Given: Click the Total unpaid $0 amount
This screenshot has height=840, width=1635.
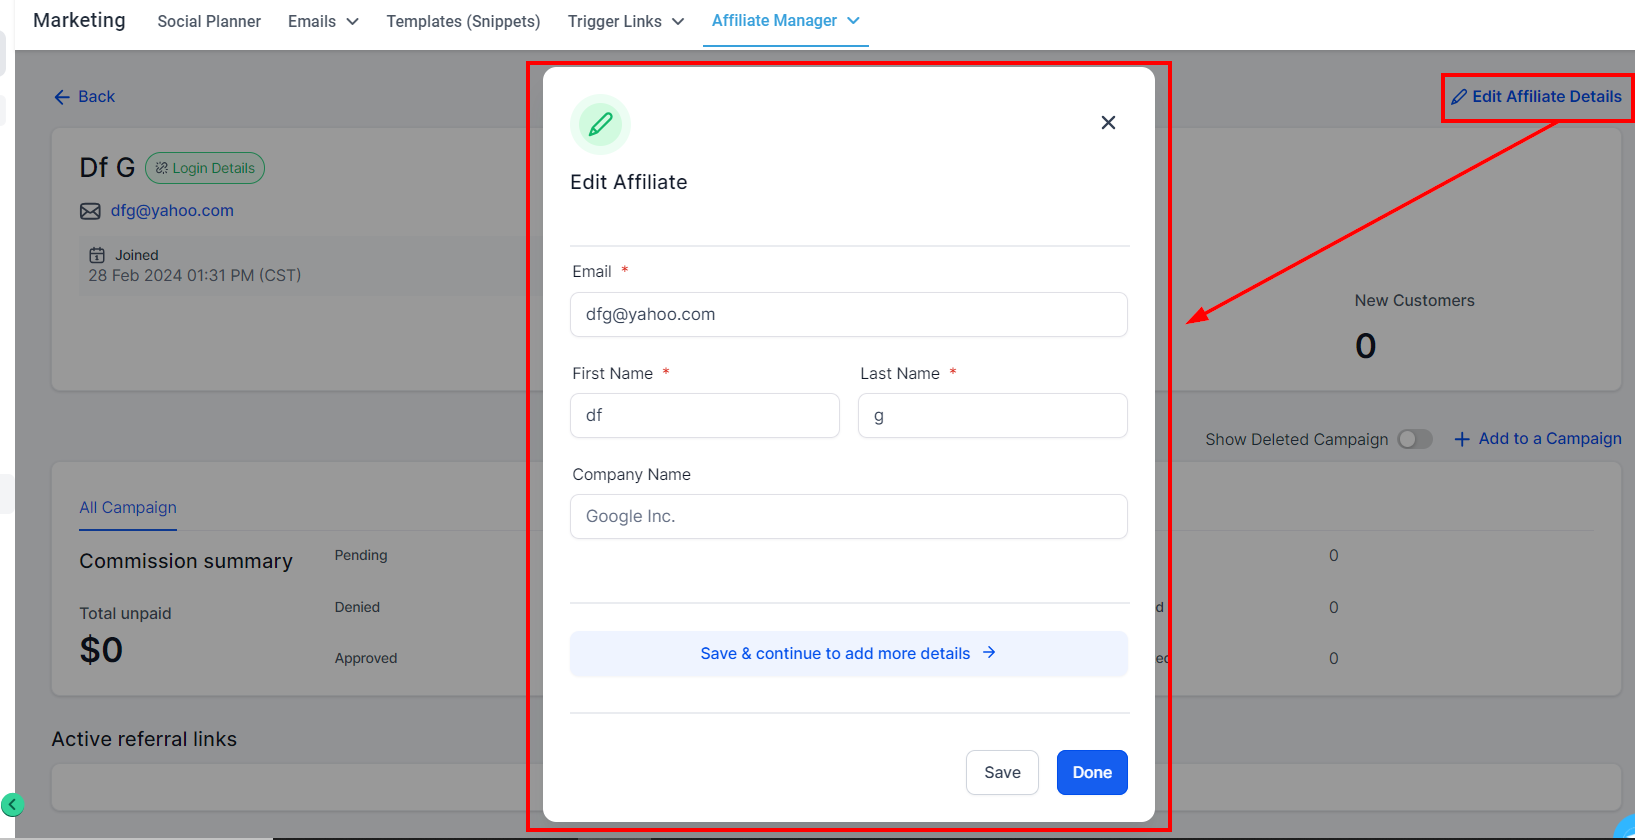Looking at the screenshot, I should (101, 650).
